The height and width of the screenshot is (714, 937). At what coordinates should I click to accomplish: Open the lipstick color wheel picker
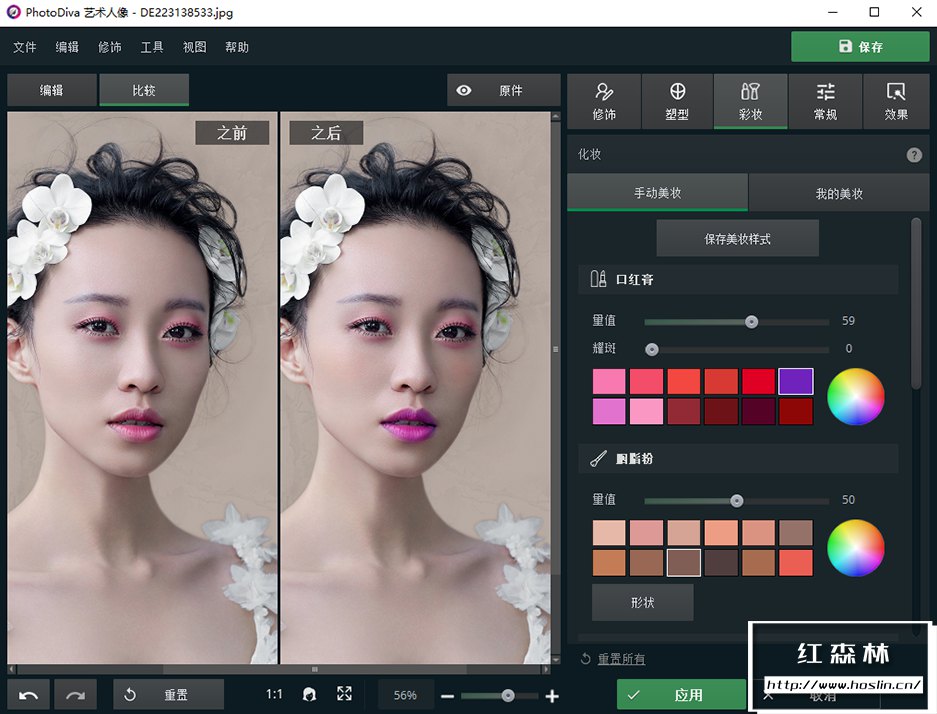pos(856,397)
